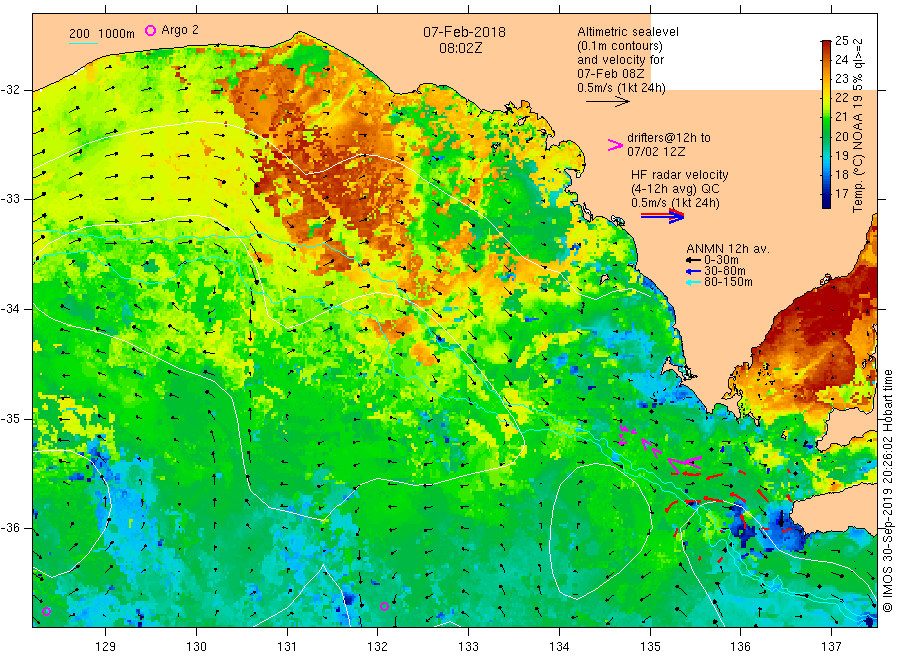Click the longitude axis label '134'
This screenshot has width=900, height=660.
tap(559, 647)
